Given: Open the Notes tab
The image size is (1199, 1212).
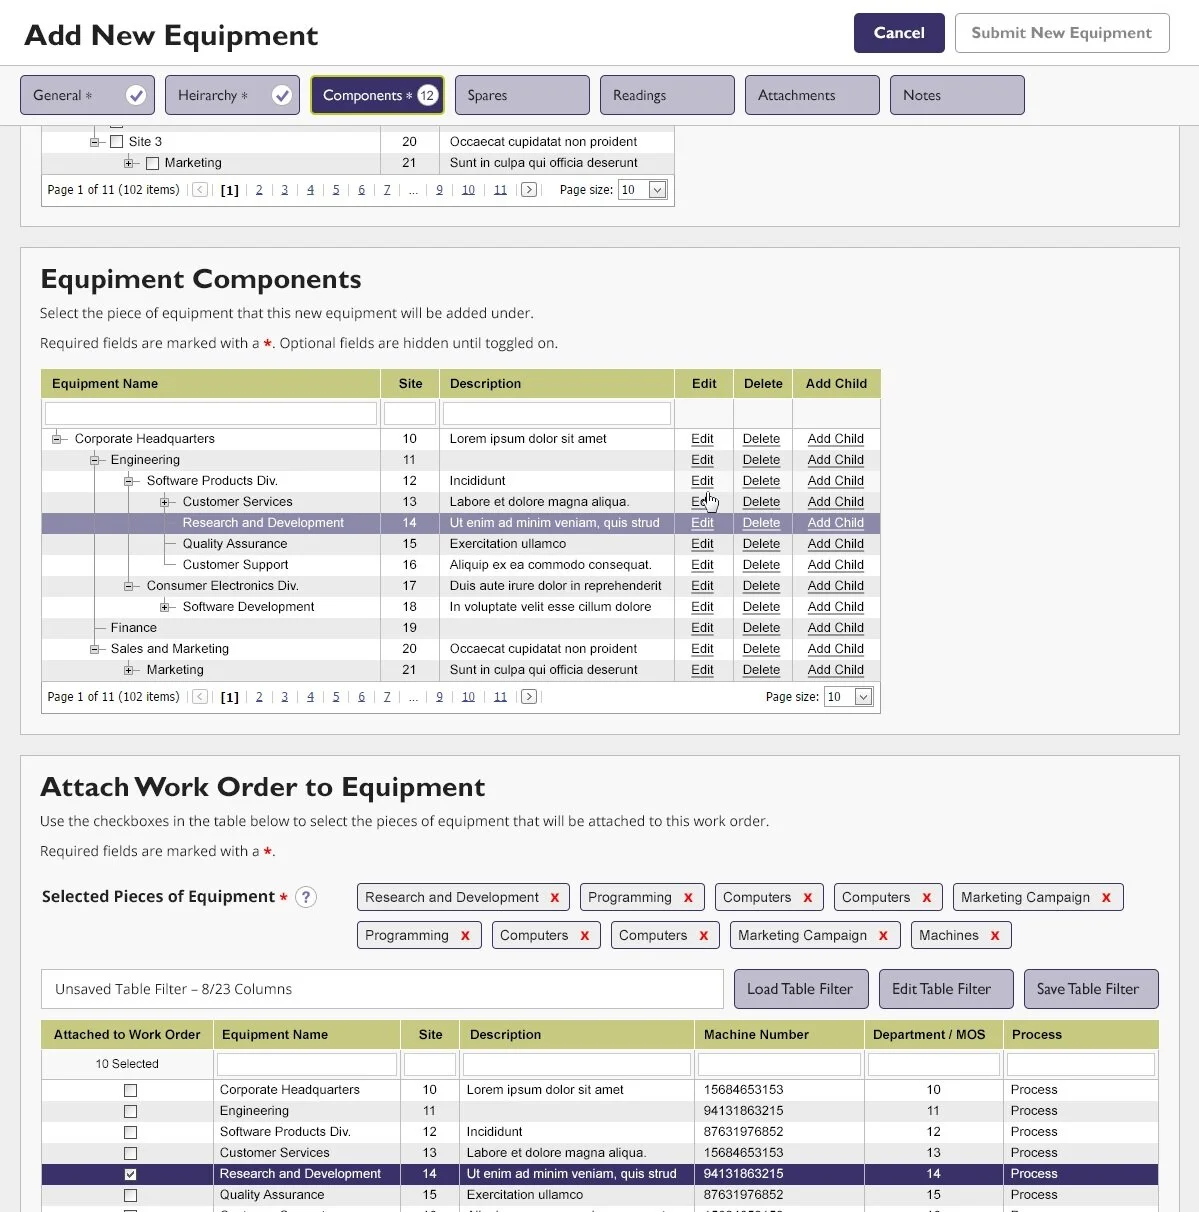Looking at the screenshot, I should [x=957, y=95].
